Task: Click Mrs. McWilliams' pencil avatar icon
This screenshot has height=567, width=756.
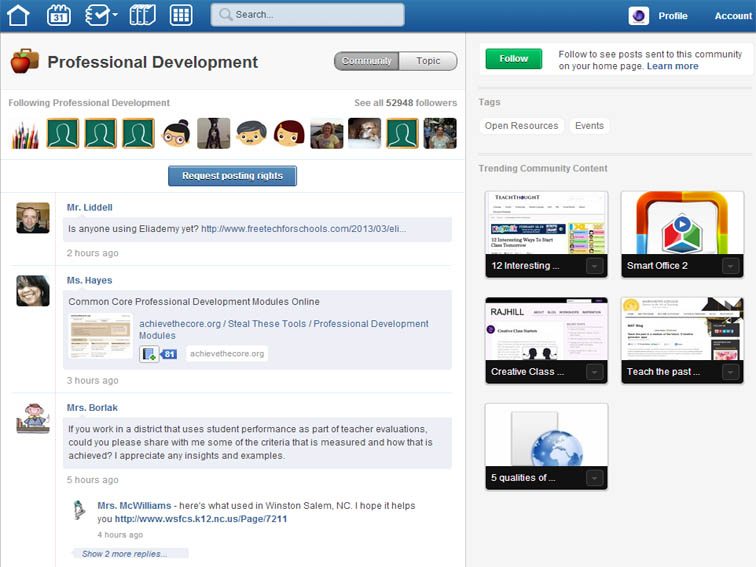Action: [x=79, y=511]
